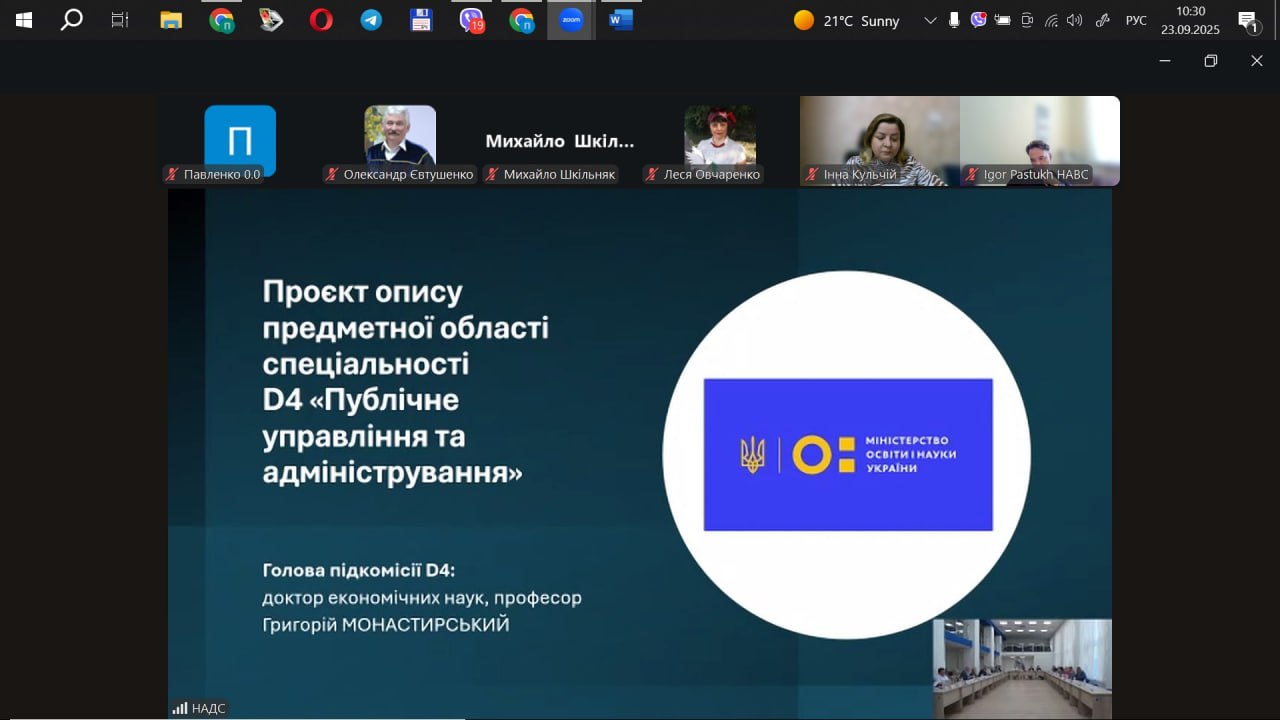Open Telegram from the taskbar
Viewport: 1280px width, 720px height.
[x=371, y=20]
